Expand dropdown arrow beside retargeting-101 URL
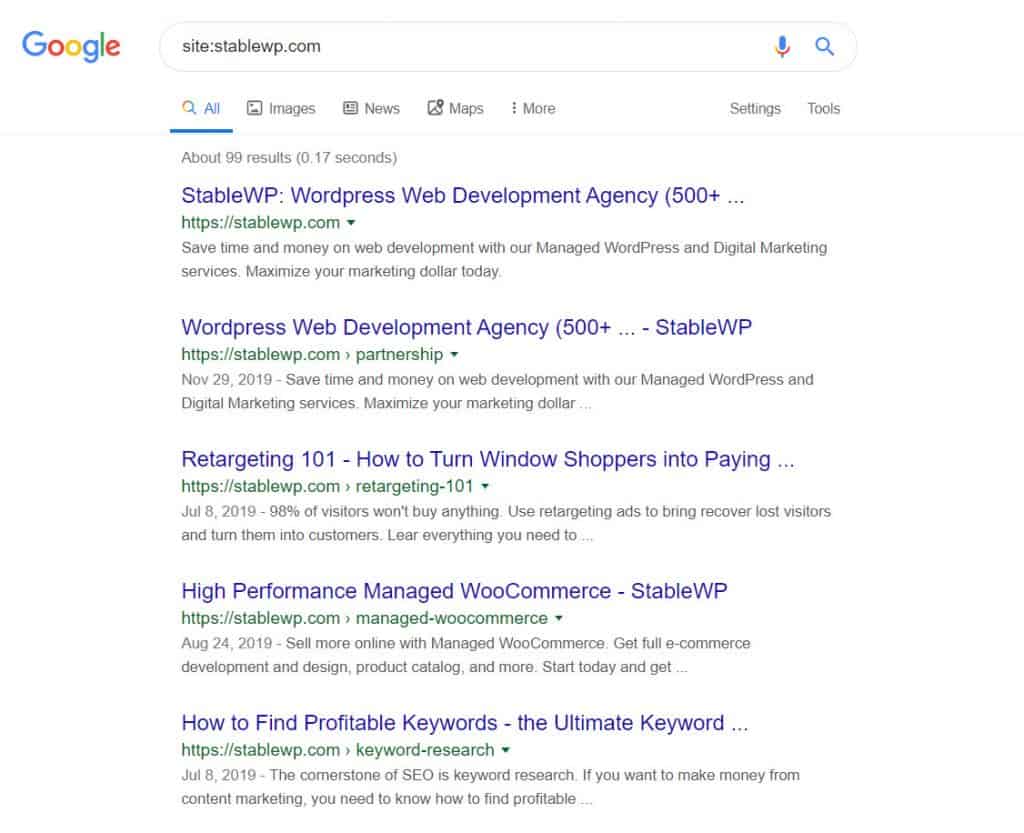Viewport: 1024px width, 833px height. point(485,486)
